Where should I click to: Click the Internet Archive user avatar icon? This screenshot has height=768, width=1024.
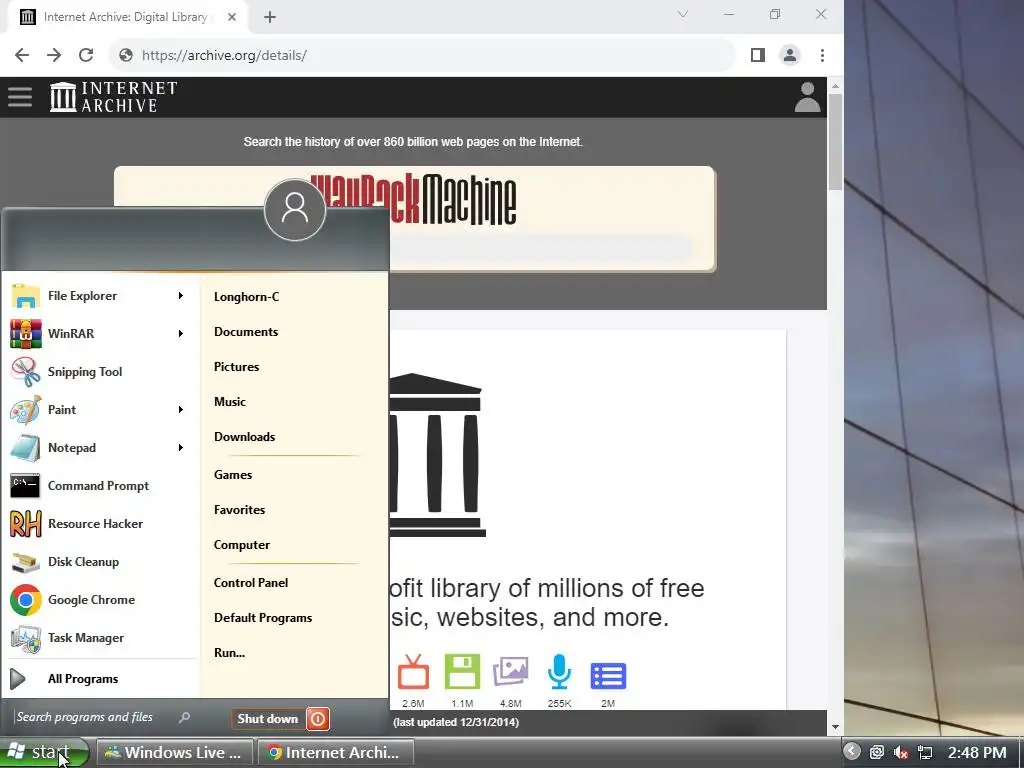(x=807, y=97)
